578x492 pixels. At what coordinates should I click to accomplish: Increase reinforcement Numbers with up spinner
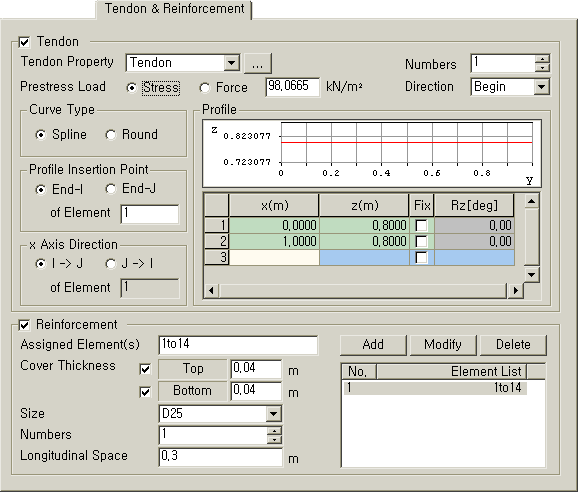click(274, 431)
